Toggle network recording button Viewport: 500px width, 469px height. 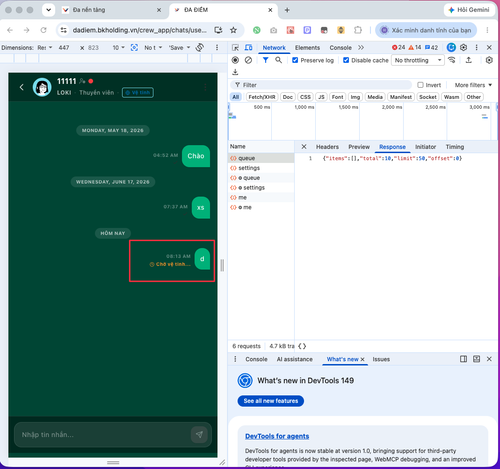coord(235,60)
